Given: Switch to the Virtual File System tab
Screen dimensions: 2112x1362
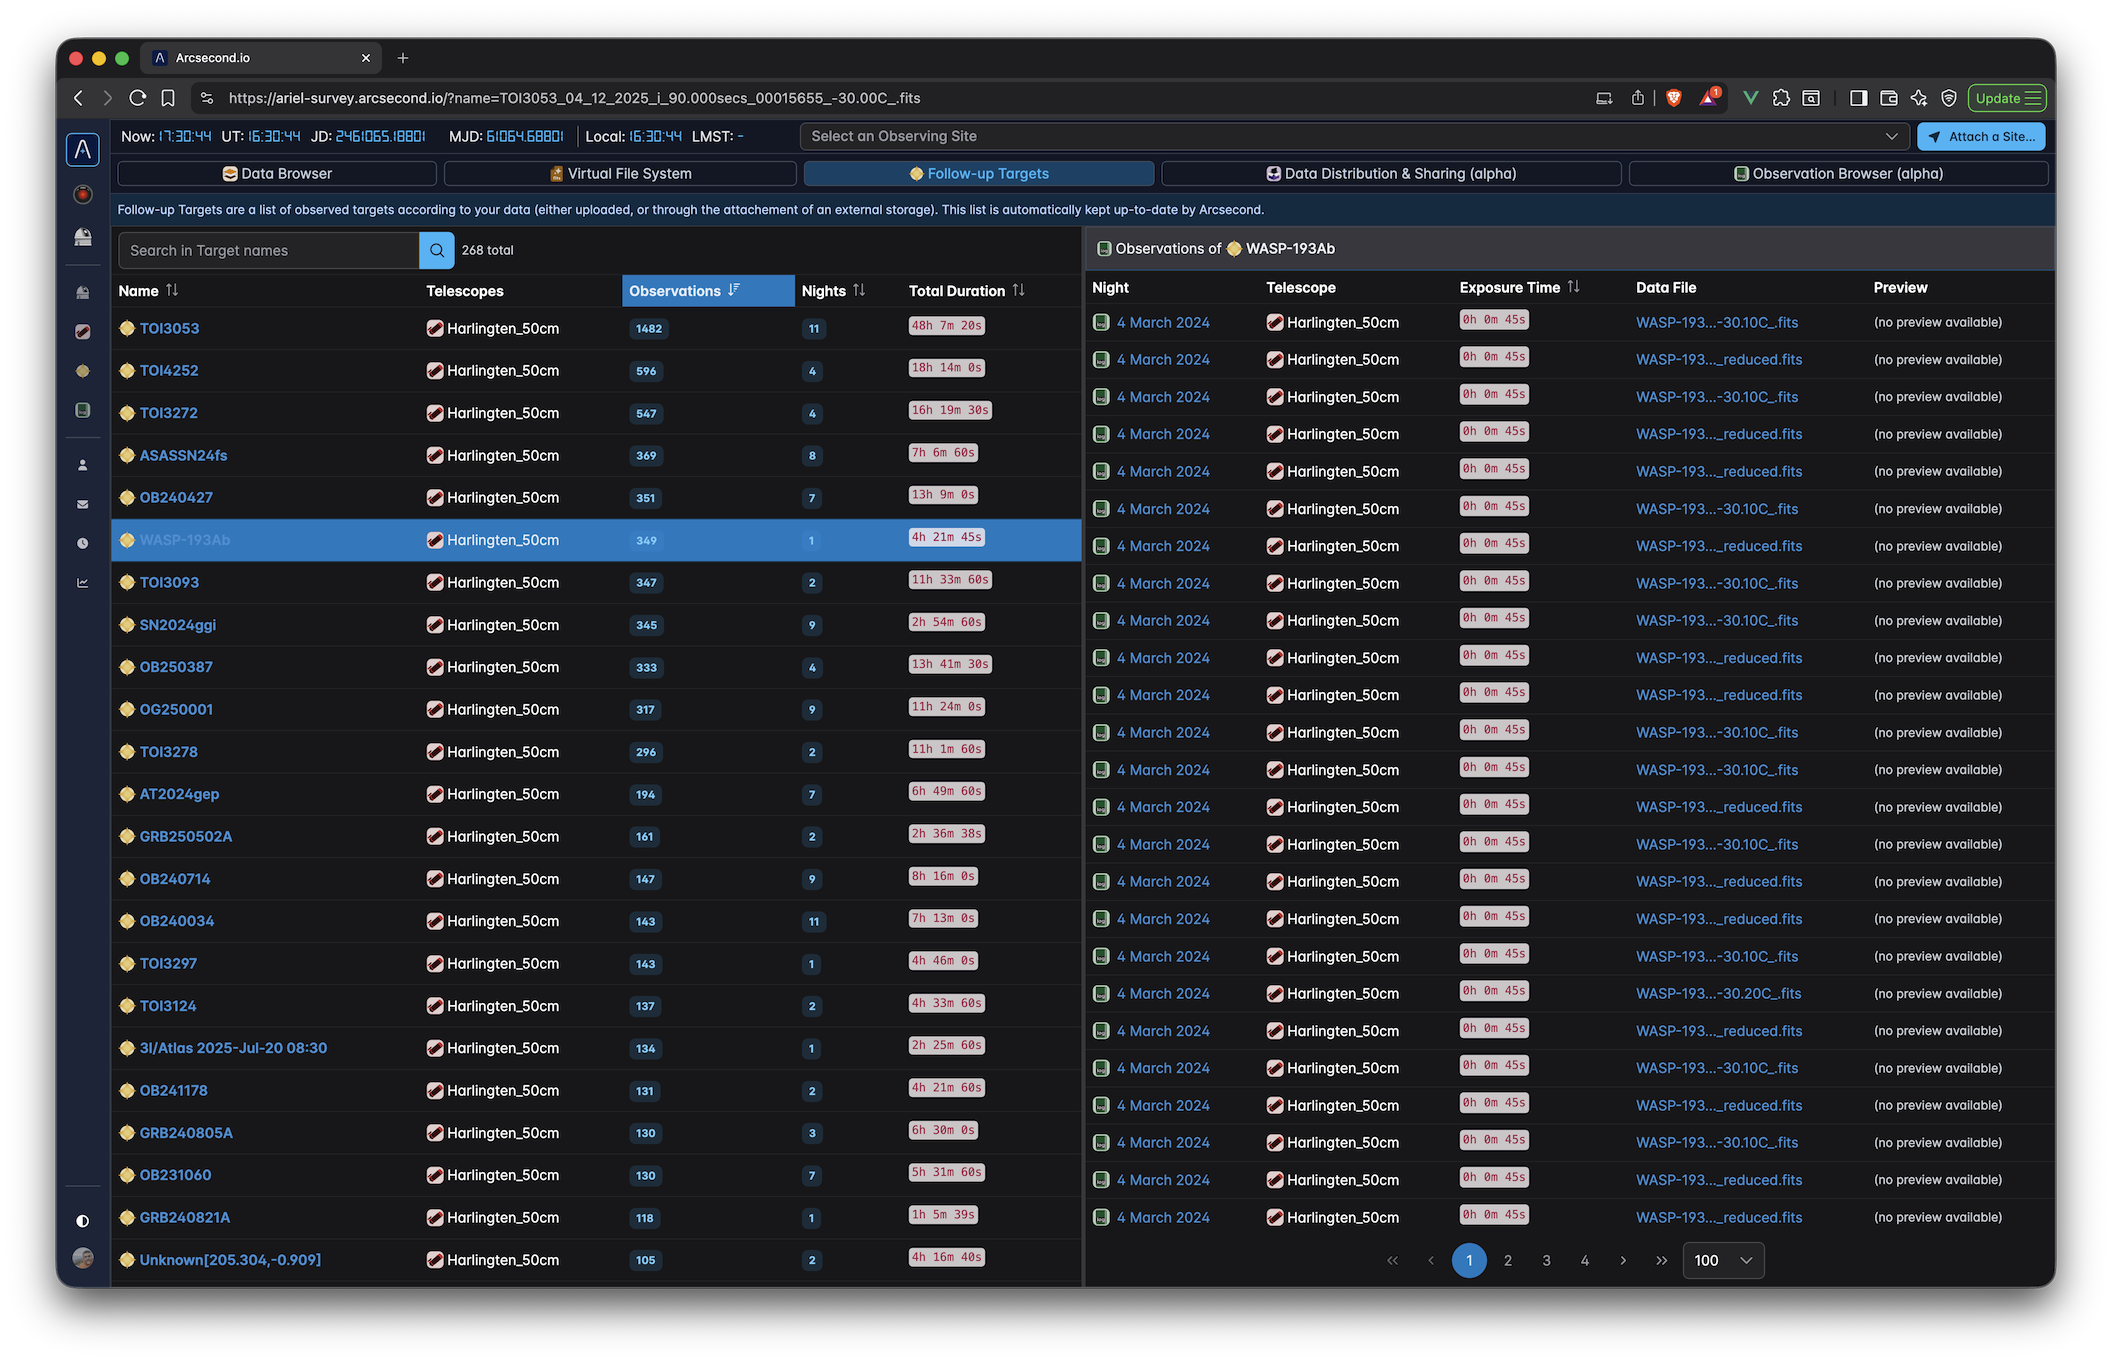Looking at the screenshot, I should (x=620, y=174).
